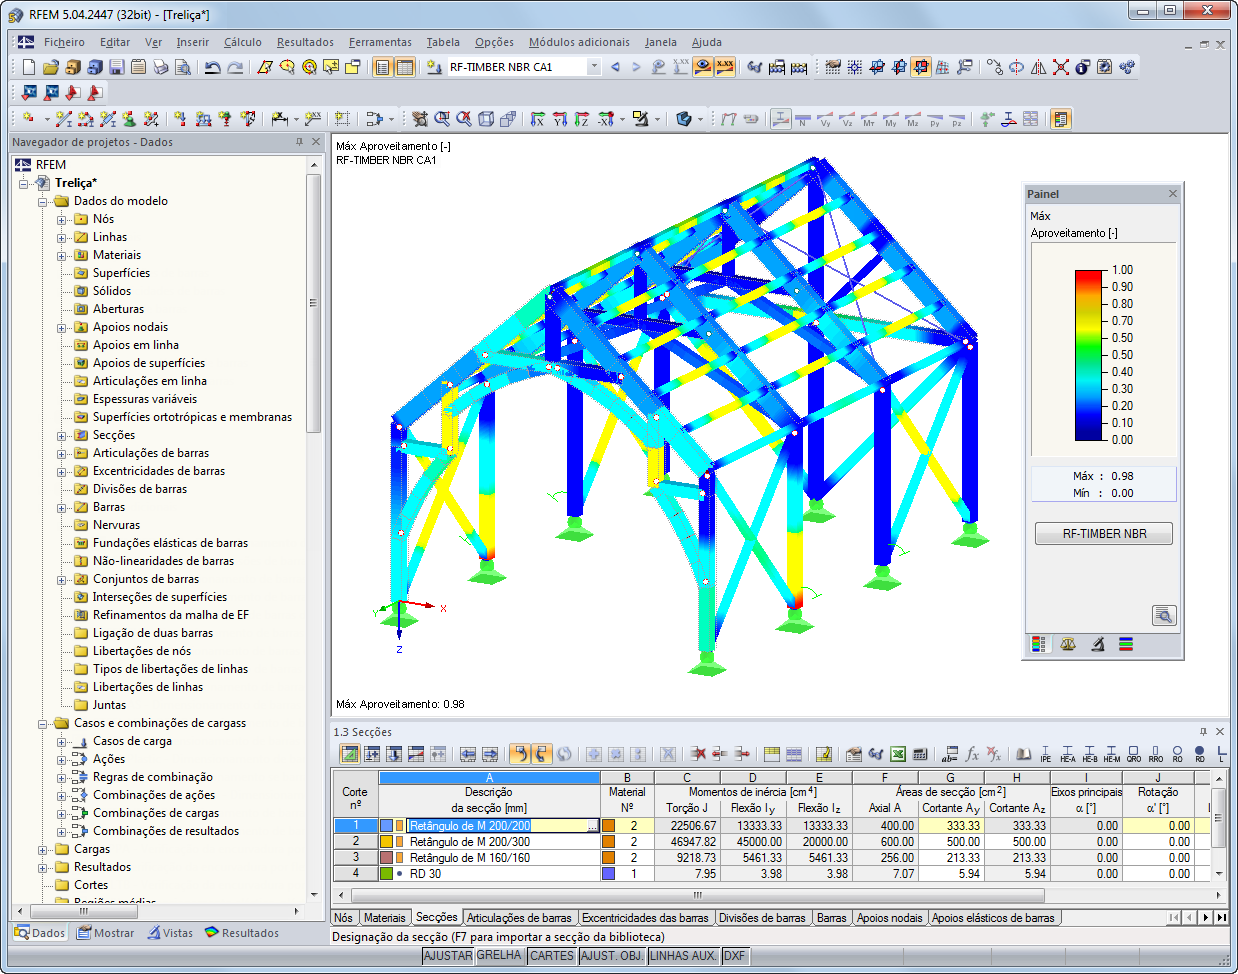The height and width of the screenshot is (974, 1238).
Task: Show the navigator list view icon
Action: click(383, 67)
